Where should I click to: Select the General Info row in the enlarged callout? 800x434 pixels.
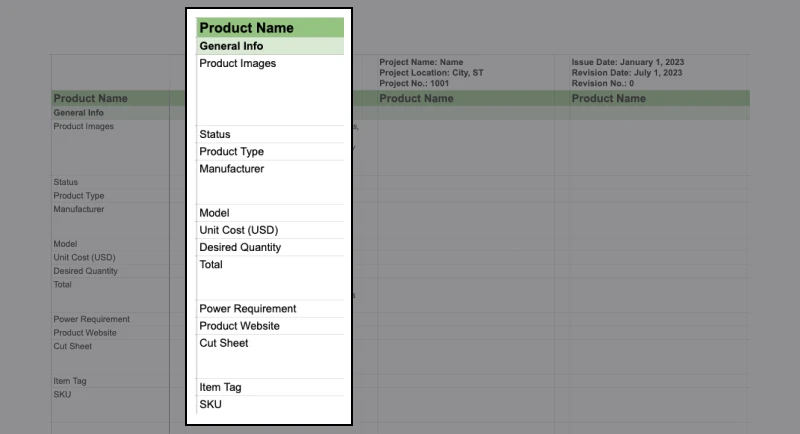click(231, 46)
